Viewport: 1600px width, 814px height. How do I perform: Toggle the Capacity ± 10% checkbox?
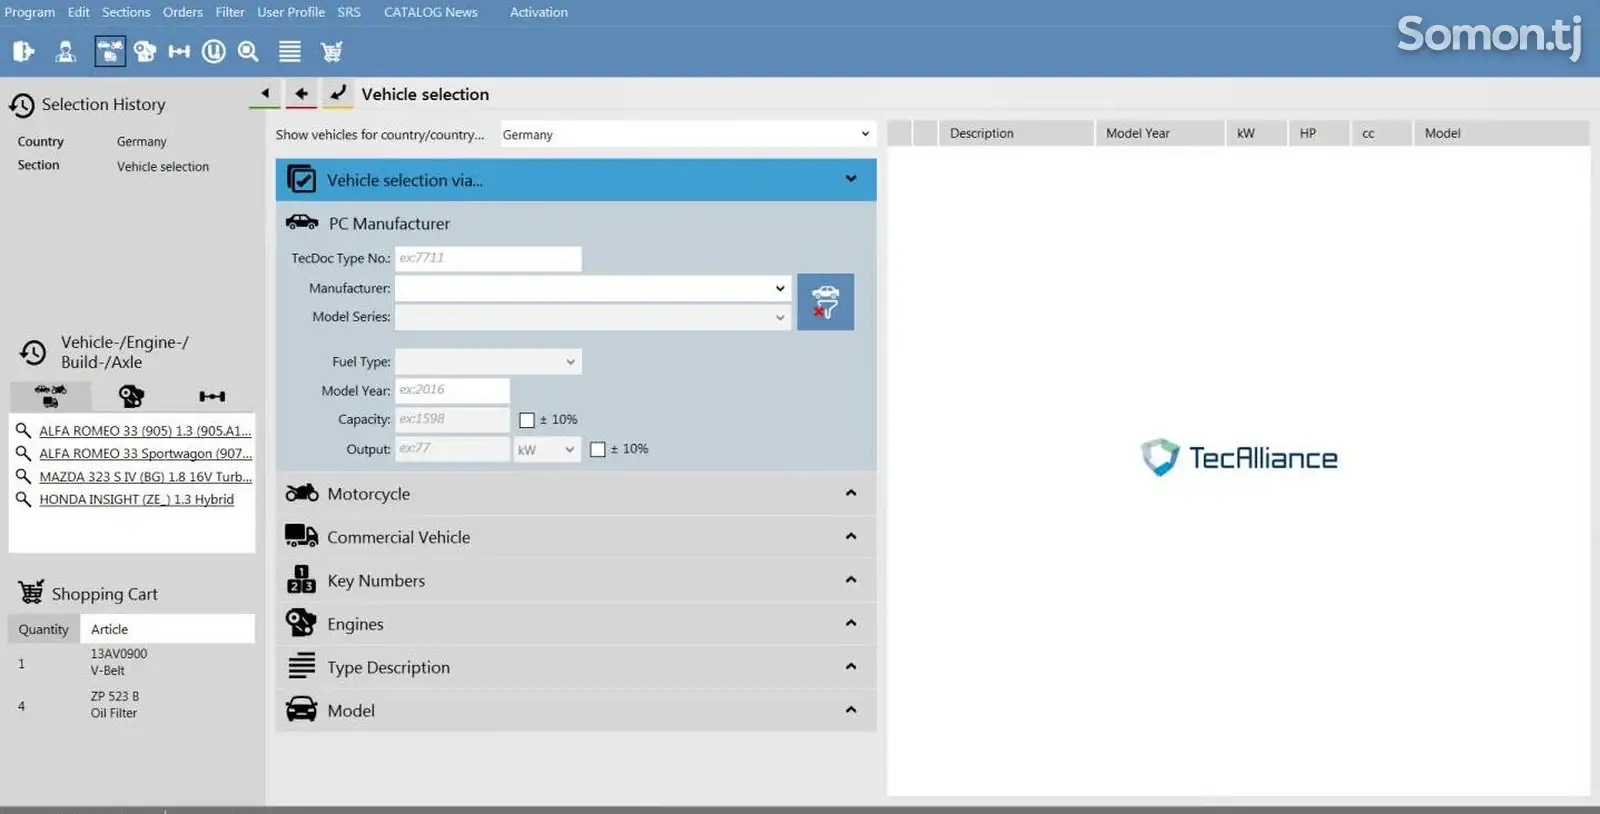pos(527,420)
